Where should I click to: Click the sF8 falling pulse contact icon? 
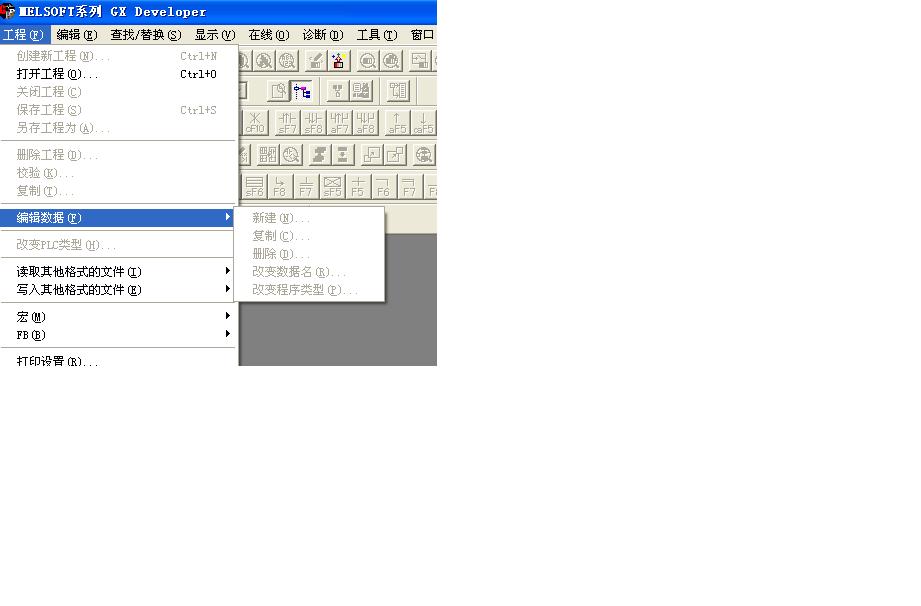[313, 123]
